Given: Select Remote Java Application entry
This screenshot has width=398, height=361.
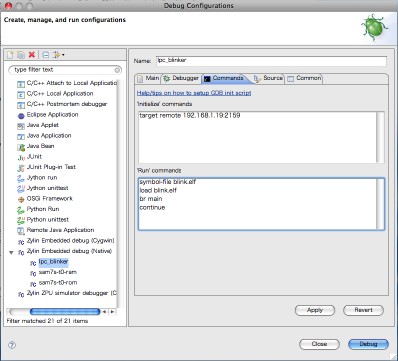Looking at the screenshot, I should coord(60,230).
